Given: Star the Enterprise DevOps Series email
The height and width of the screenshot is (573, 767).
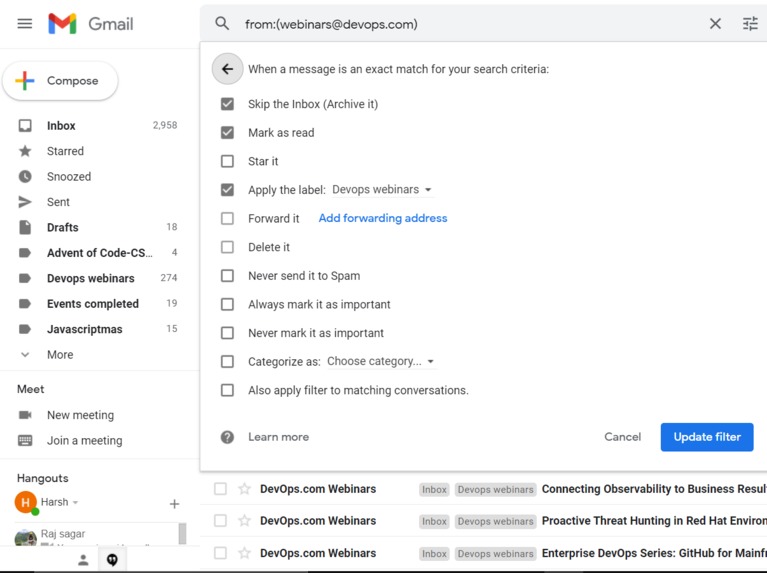Looking at the screenshot, I should tap(245, 553).
